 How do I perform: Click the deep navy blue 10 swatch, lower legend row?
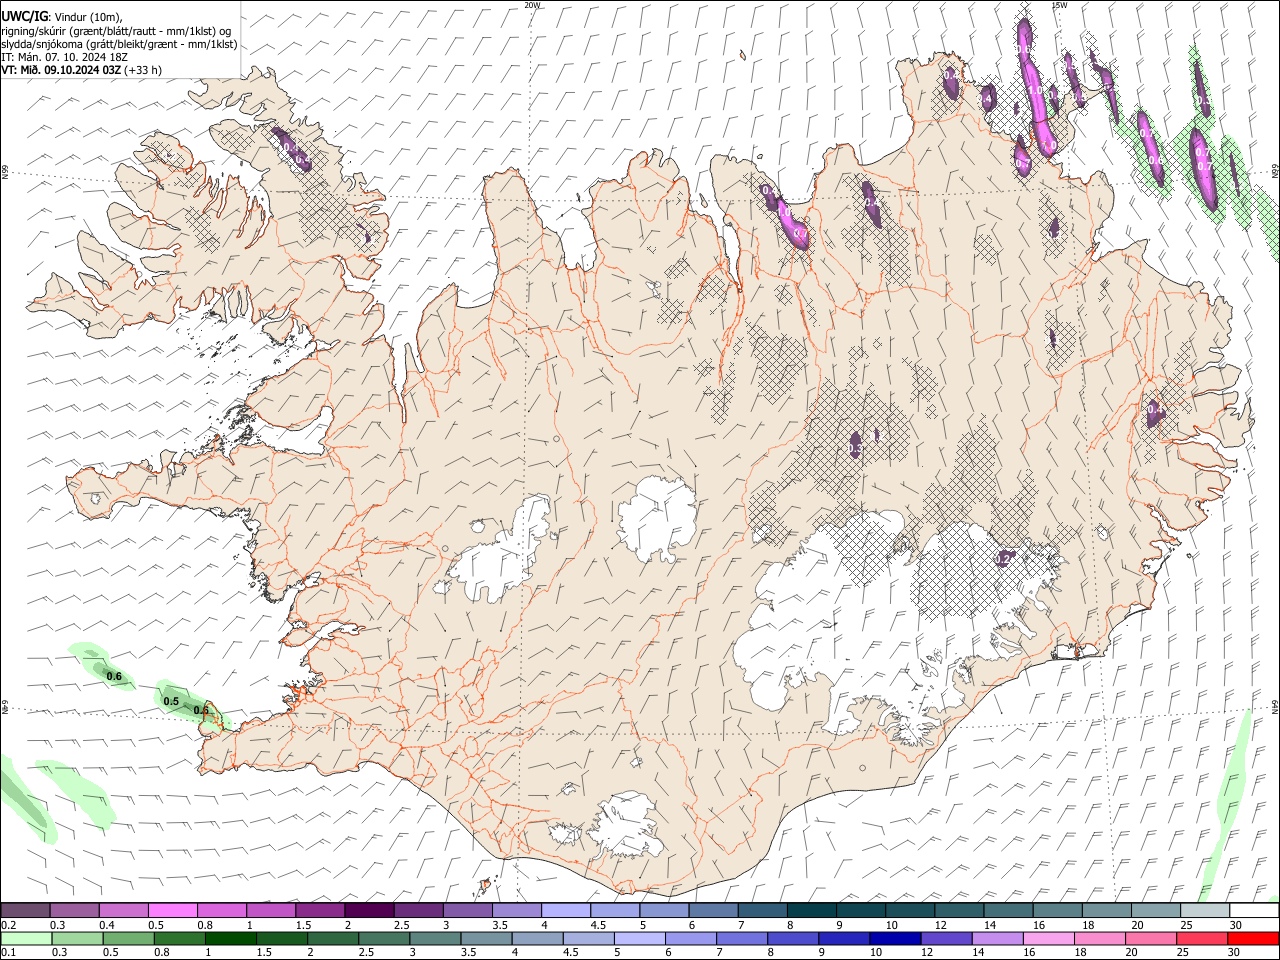[x=894, y=938]
